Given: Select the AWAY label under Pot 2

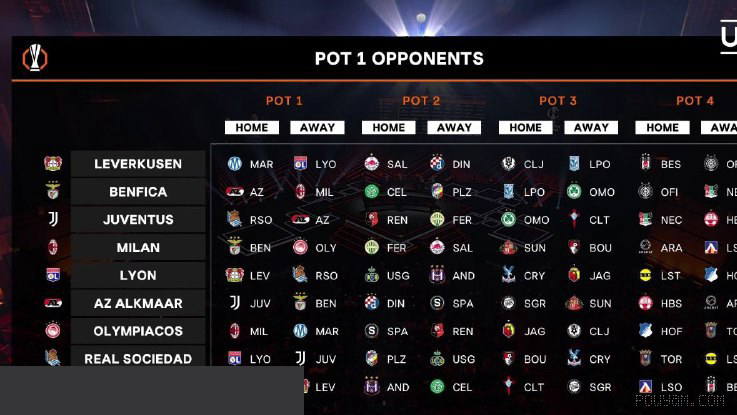Looking at the screenshot, I should (x=454, y=127).
